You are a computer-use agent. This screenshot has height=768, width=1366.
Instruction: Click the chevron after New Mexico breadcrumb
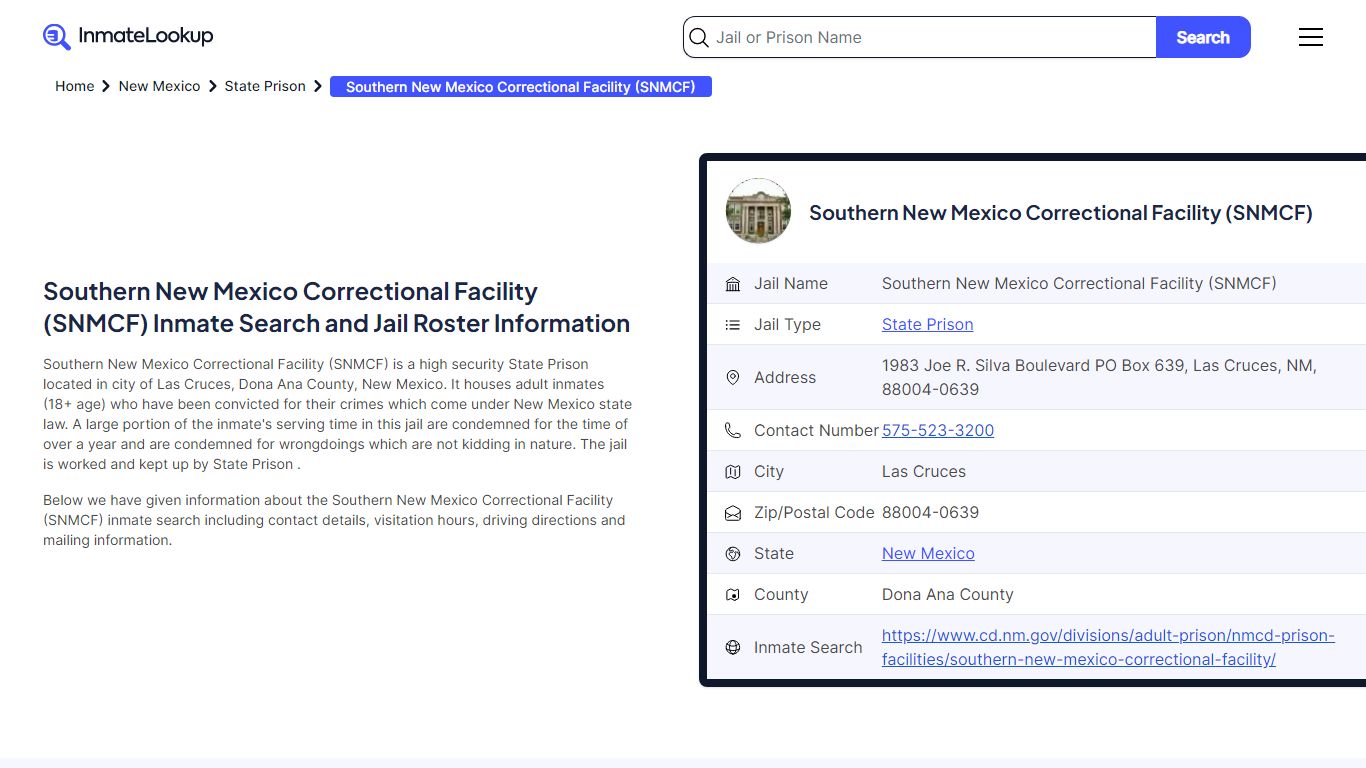pos(212,87)
